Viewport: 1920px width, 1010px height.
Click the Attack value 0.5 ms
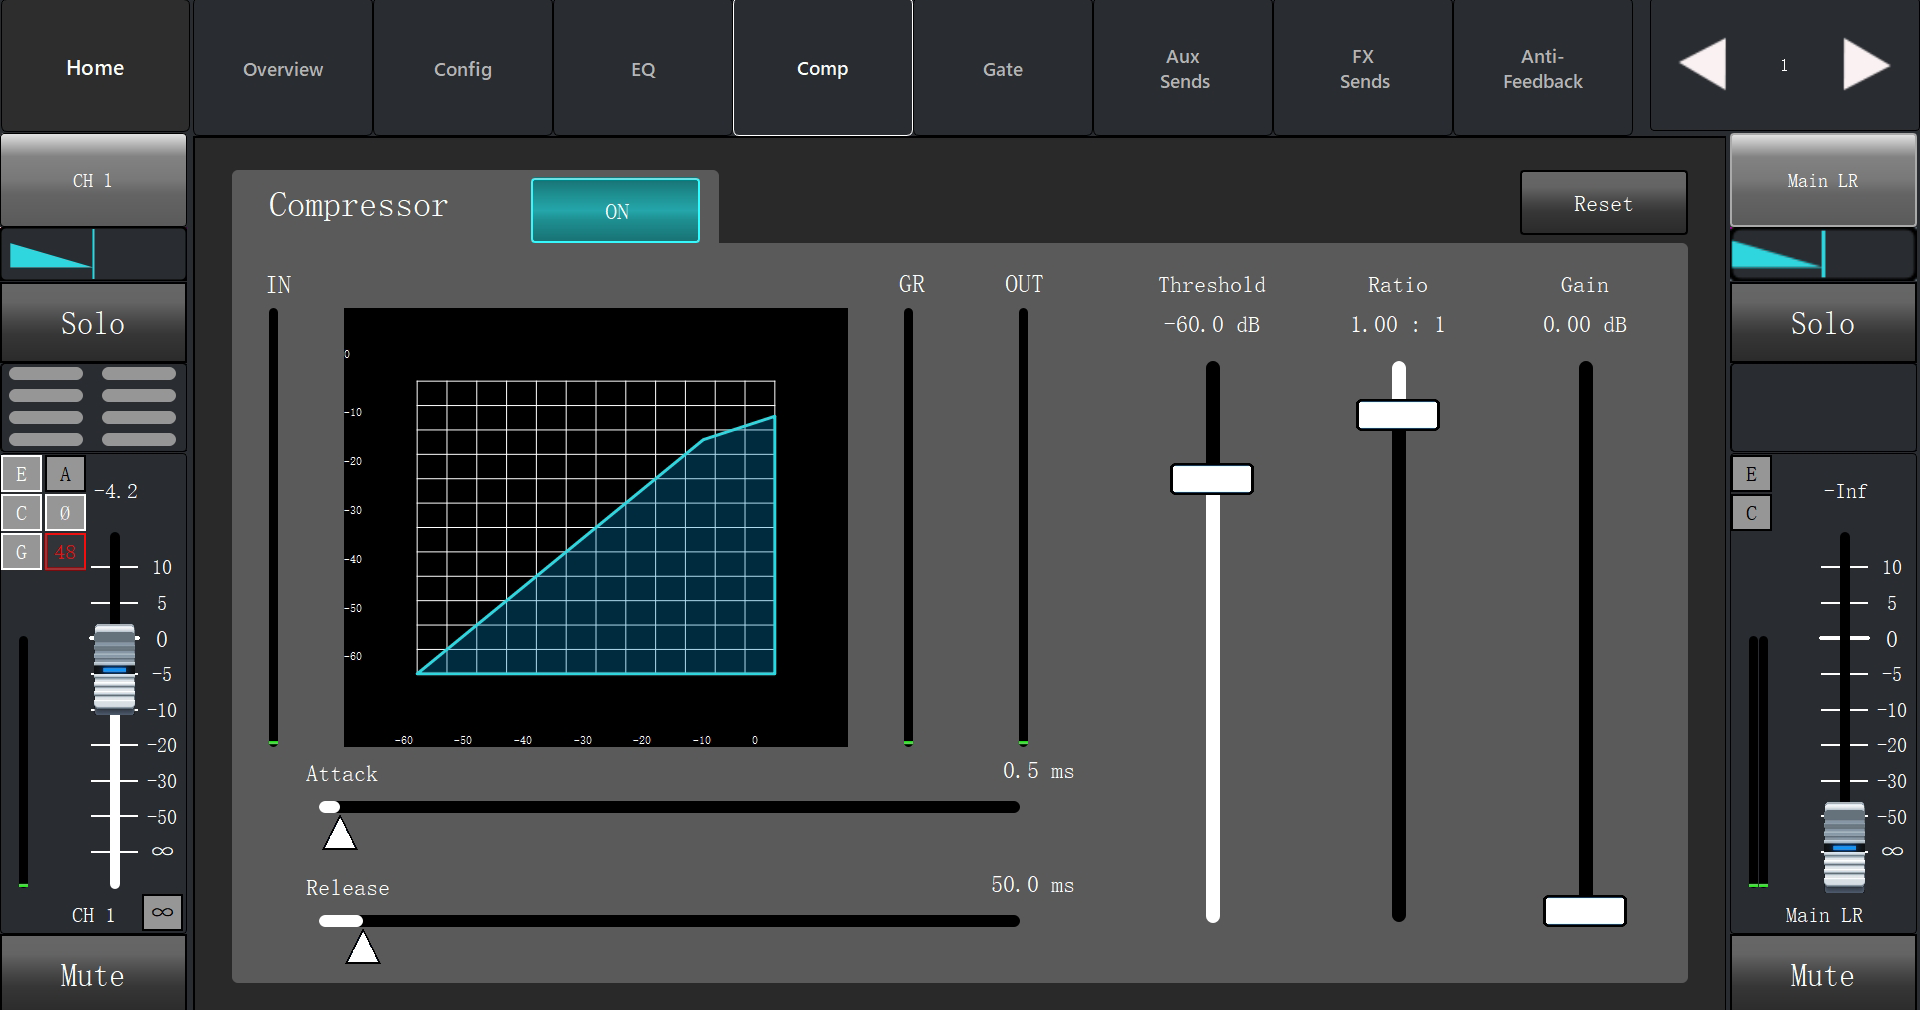click(1038, 771)
